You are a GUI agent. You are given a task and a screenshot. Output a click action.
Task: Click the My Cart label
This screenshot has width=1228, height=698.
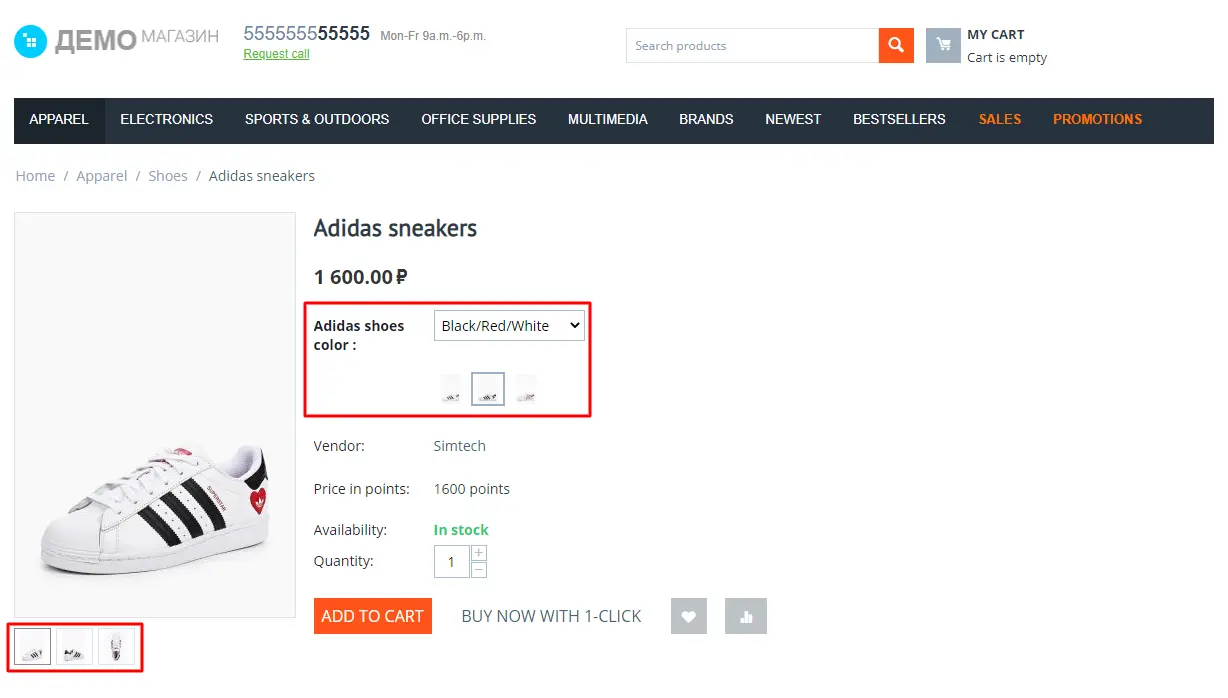996,34
